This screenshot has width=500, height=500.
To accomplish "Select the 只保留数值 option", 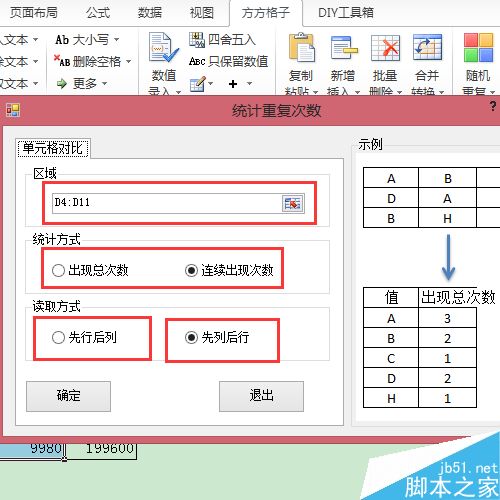I will pyautogui.click(x=228, y=61).
